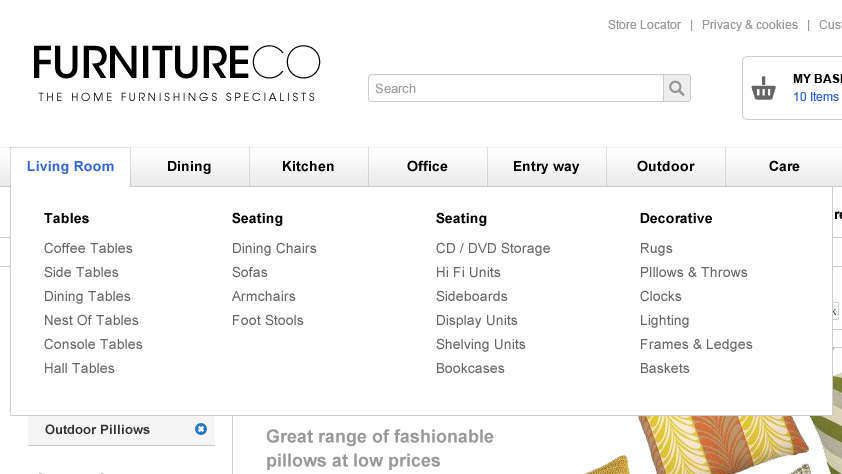
Task: Expand the Outdoor menu
Action: coord(666,166)
